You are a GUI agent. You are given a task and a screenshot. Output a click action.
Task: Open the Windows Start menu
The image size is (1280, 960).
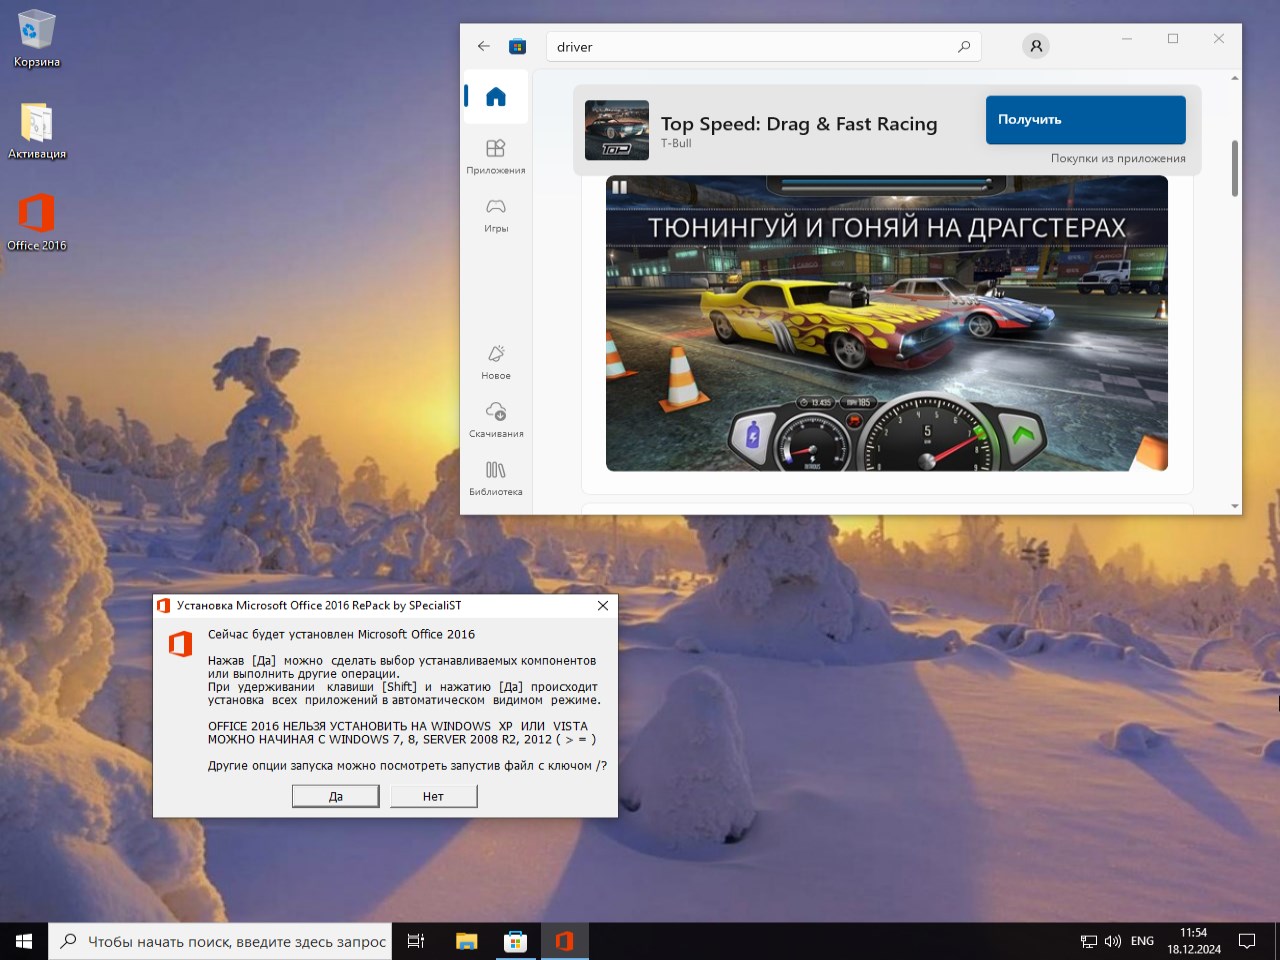[24, 941]
